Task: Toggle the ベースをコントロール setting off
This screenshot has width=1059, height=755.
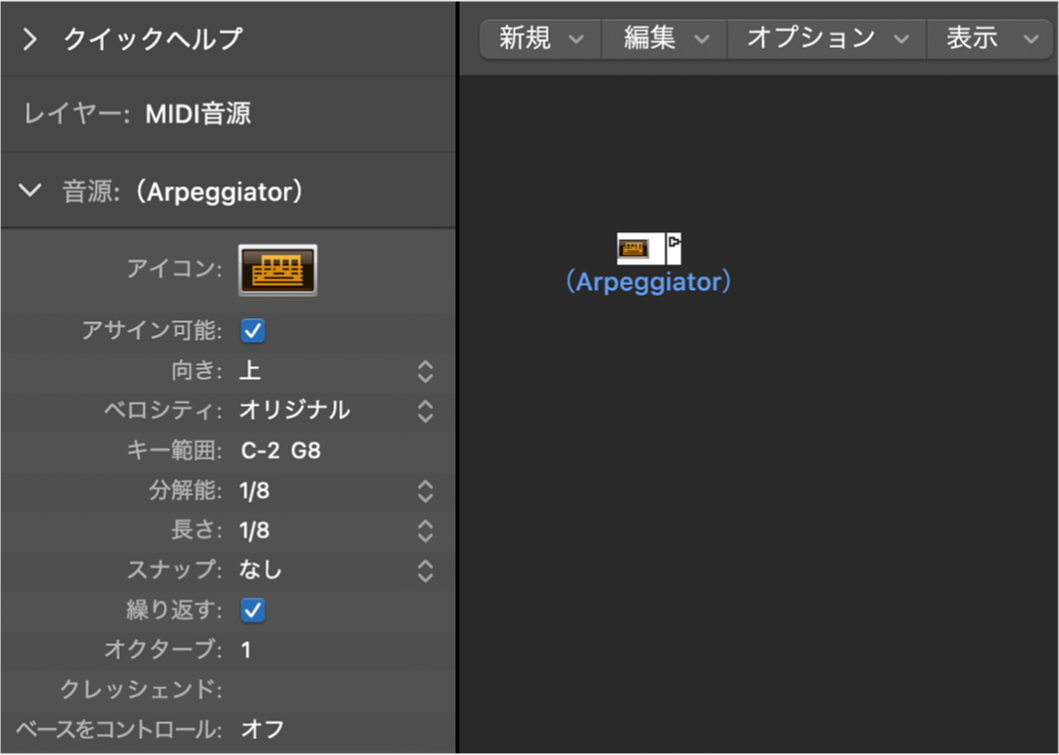Action: pyautogui.click(x=262, y=730)
